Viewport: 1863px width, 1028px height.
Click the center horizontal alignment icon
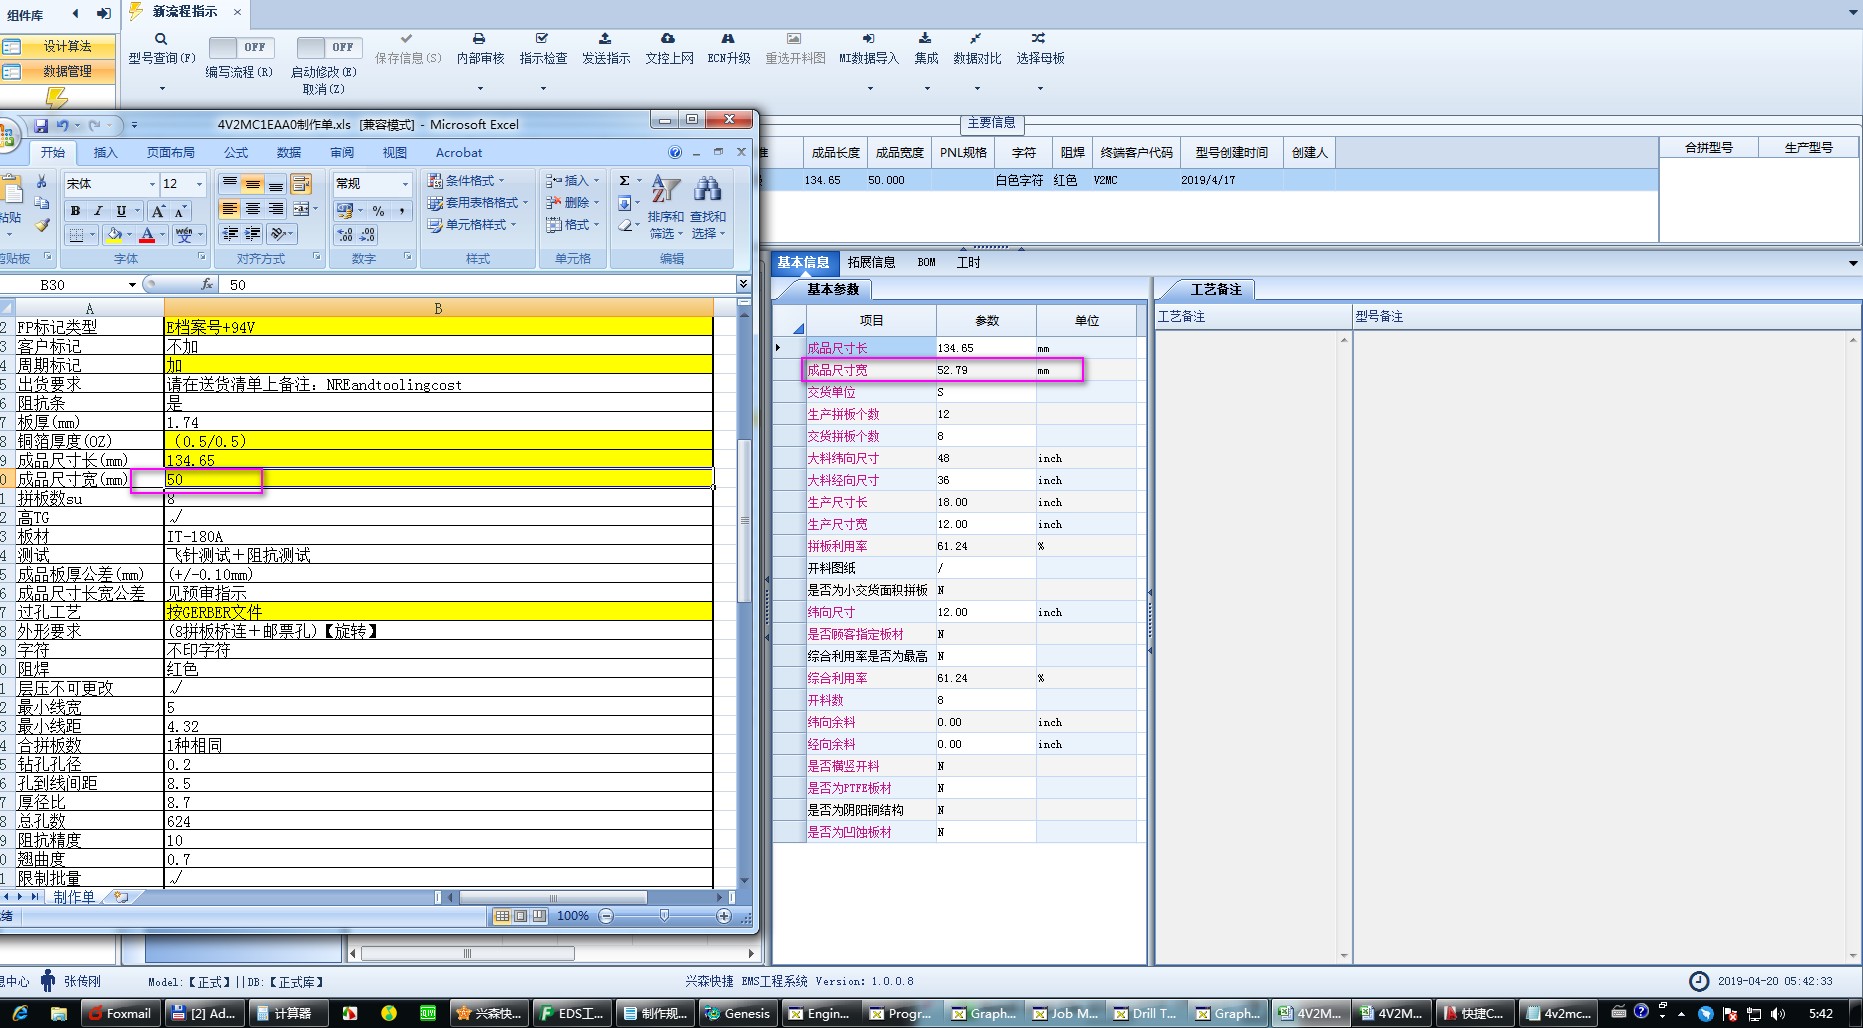point(253,208)
